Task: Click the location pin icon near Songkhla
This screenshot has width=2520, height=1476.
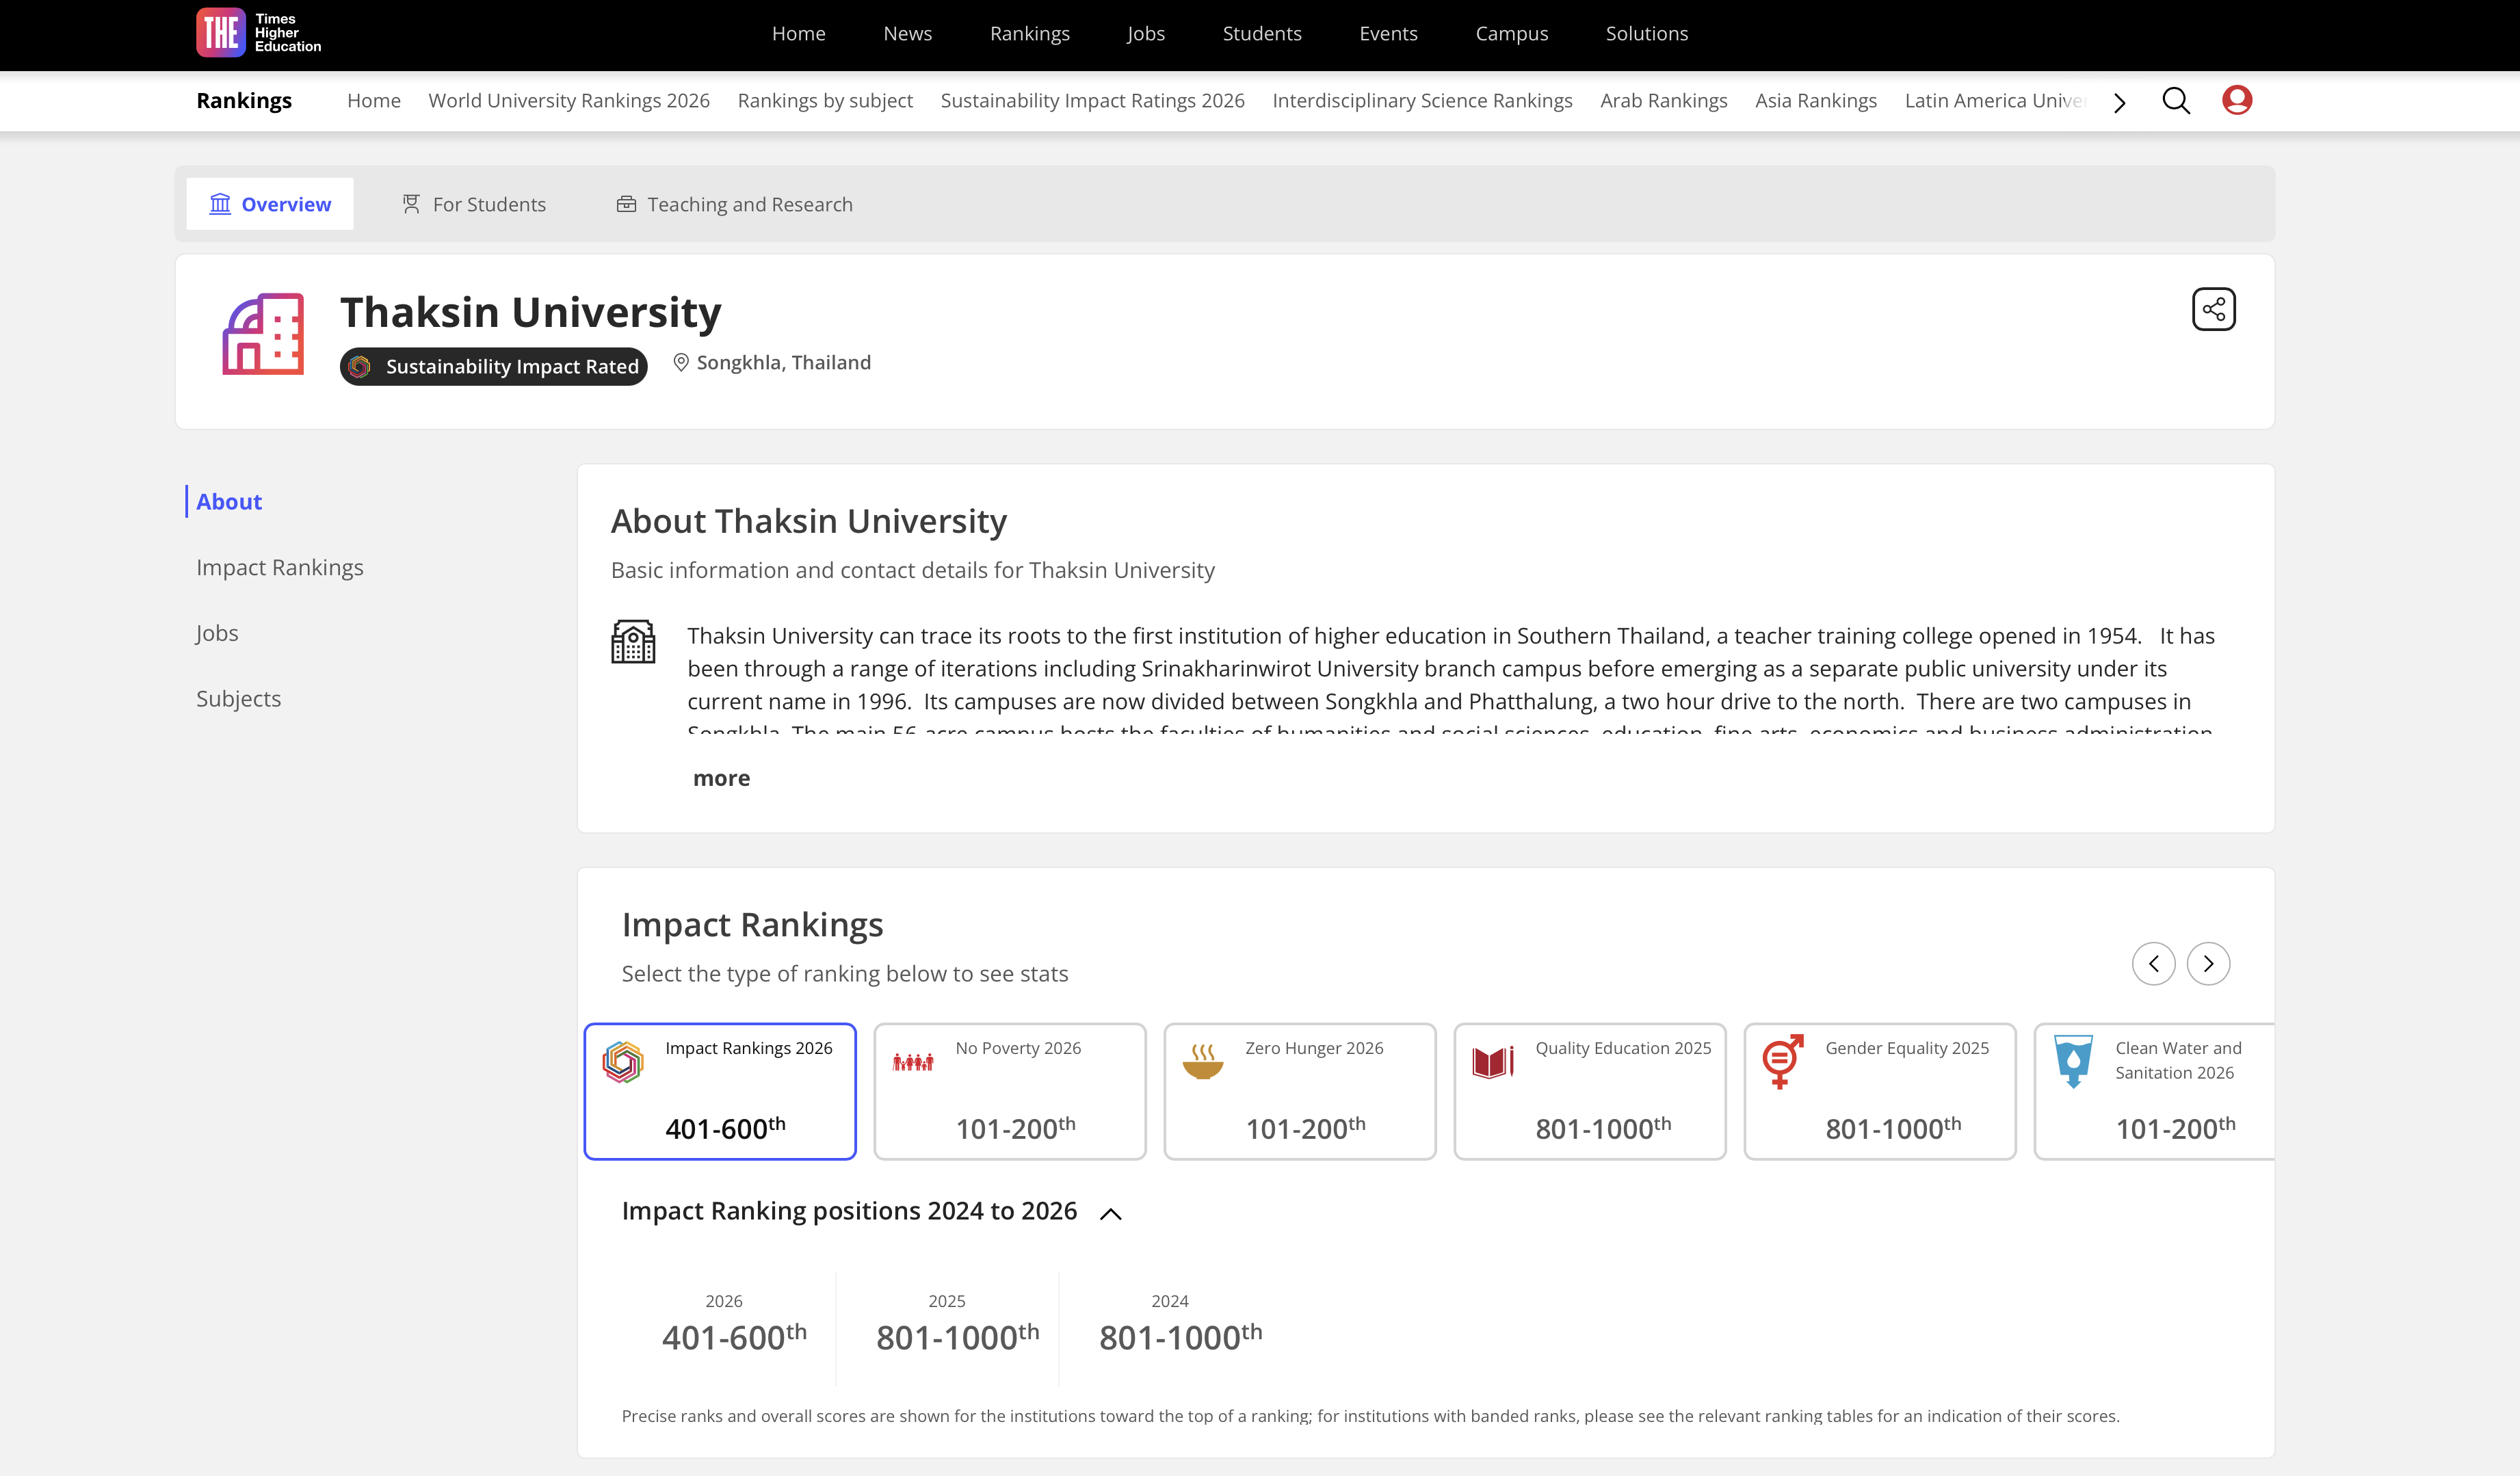Action: [x=681, y=363]
